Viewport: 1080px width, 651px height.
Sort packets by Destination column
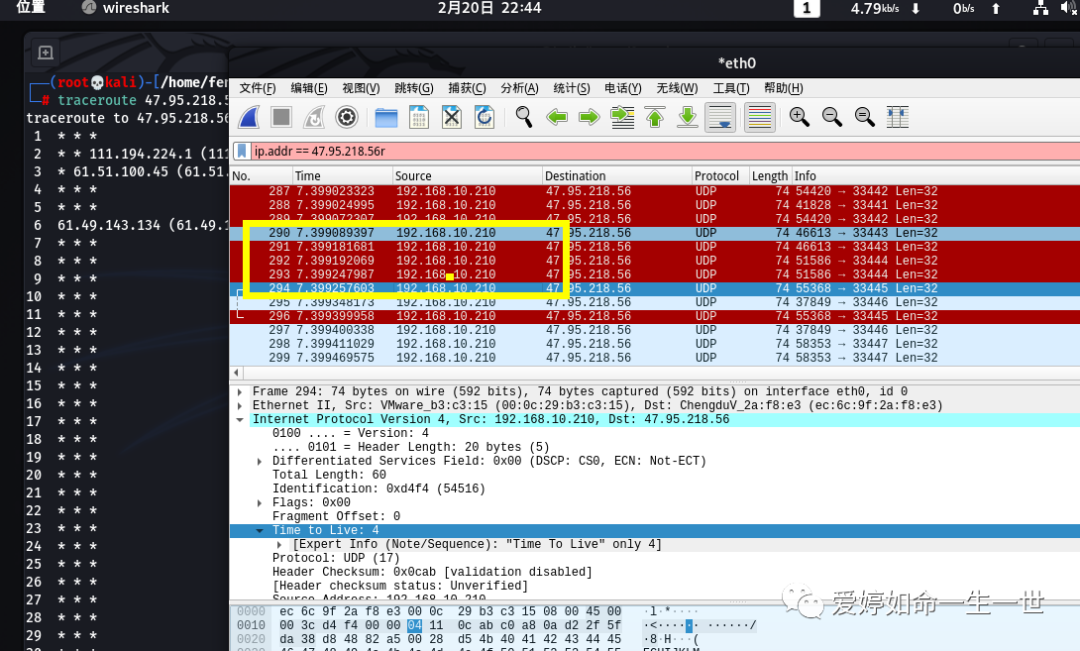coord(616,176)
